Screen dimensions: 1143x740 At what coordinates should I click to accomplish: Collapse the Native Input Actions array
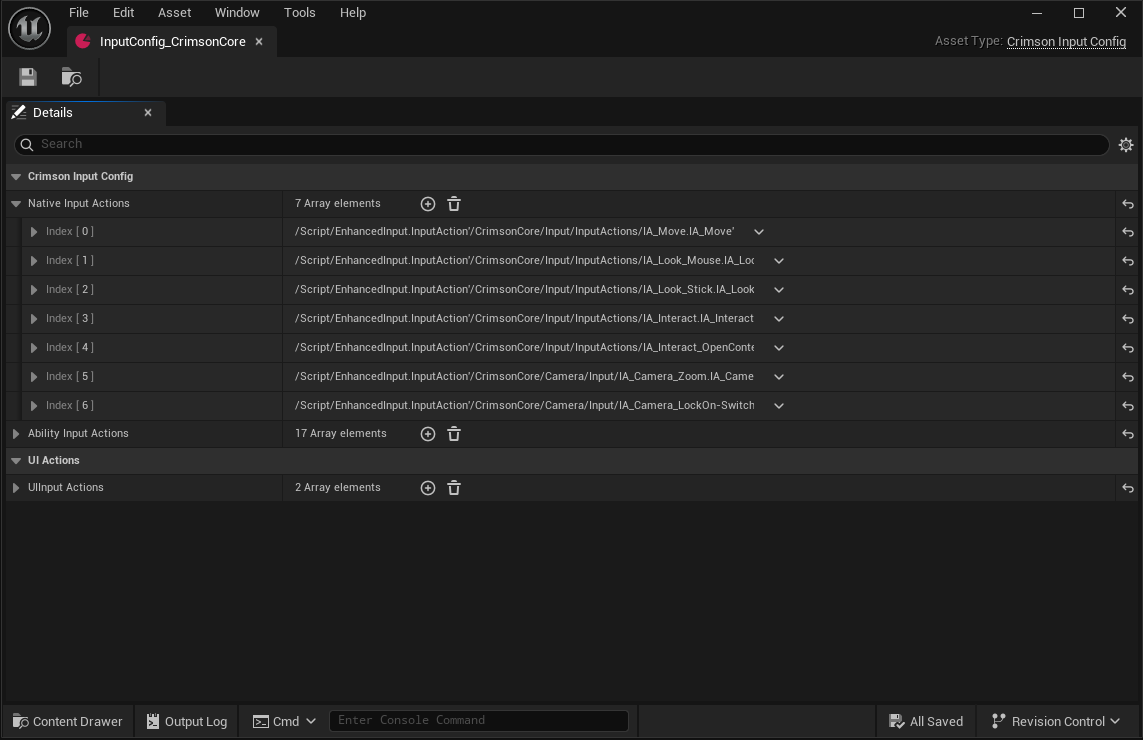click(15, 204)
